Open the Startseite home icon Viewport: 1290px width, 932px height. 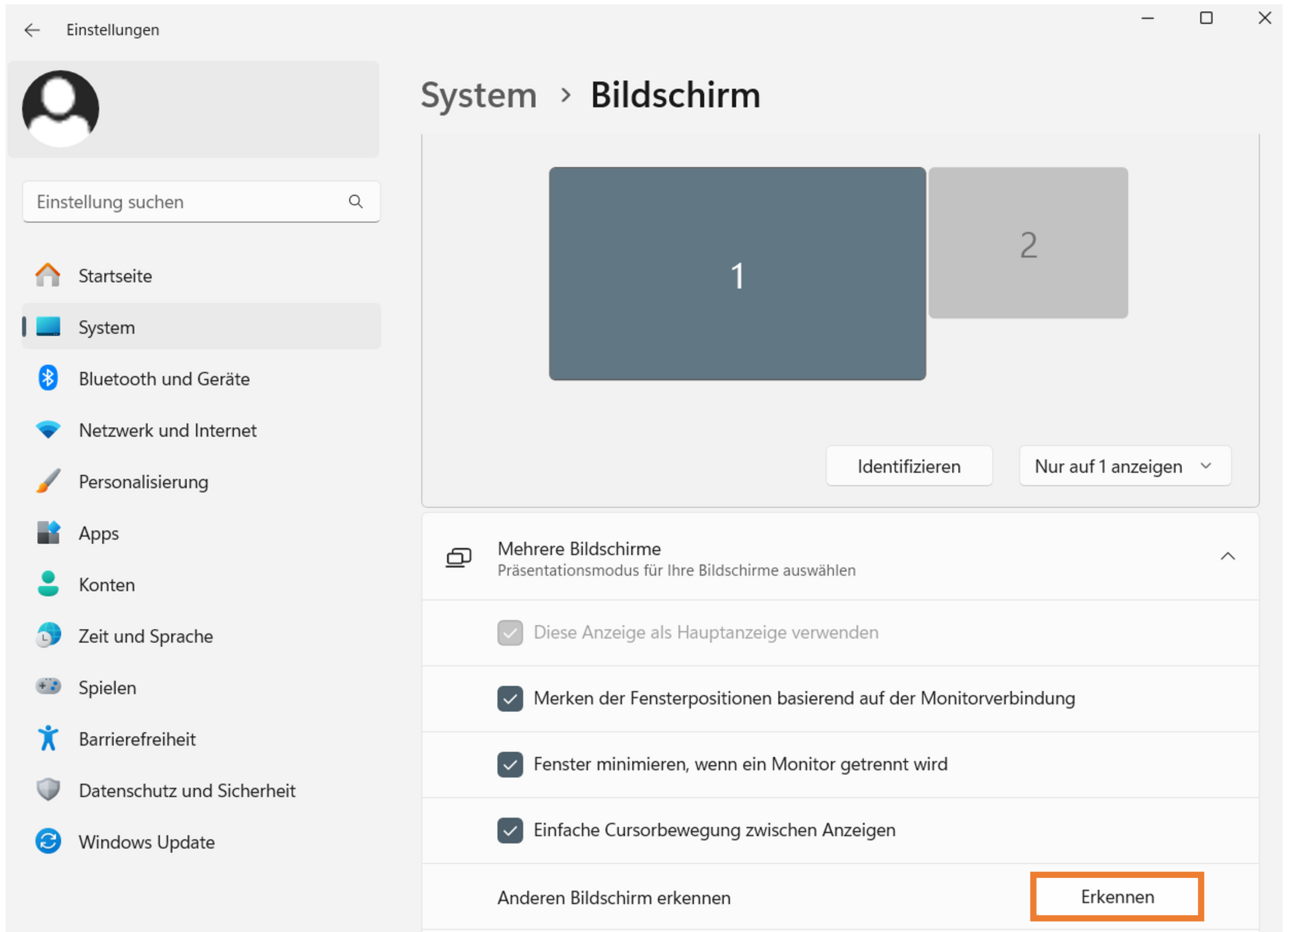48,275
